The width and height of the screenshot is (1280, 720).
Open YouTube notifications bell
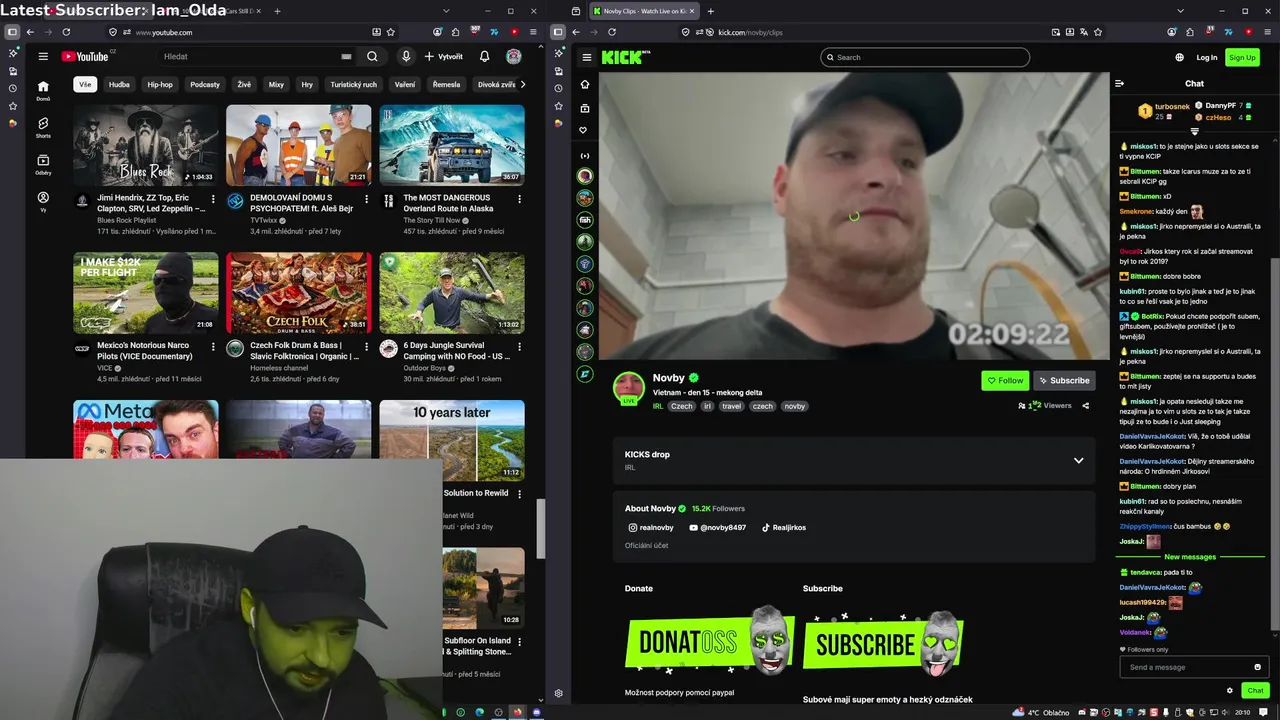(484, 57)
